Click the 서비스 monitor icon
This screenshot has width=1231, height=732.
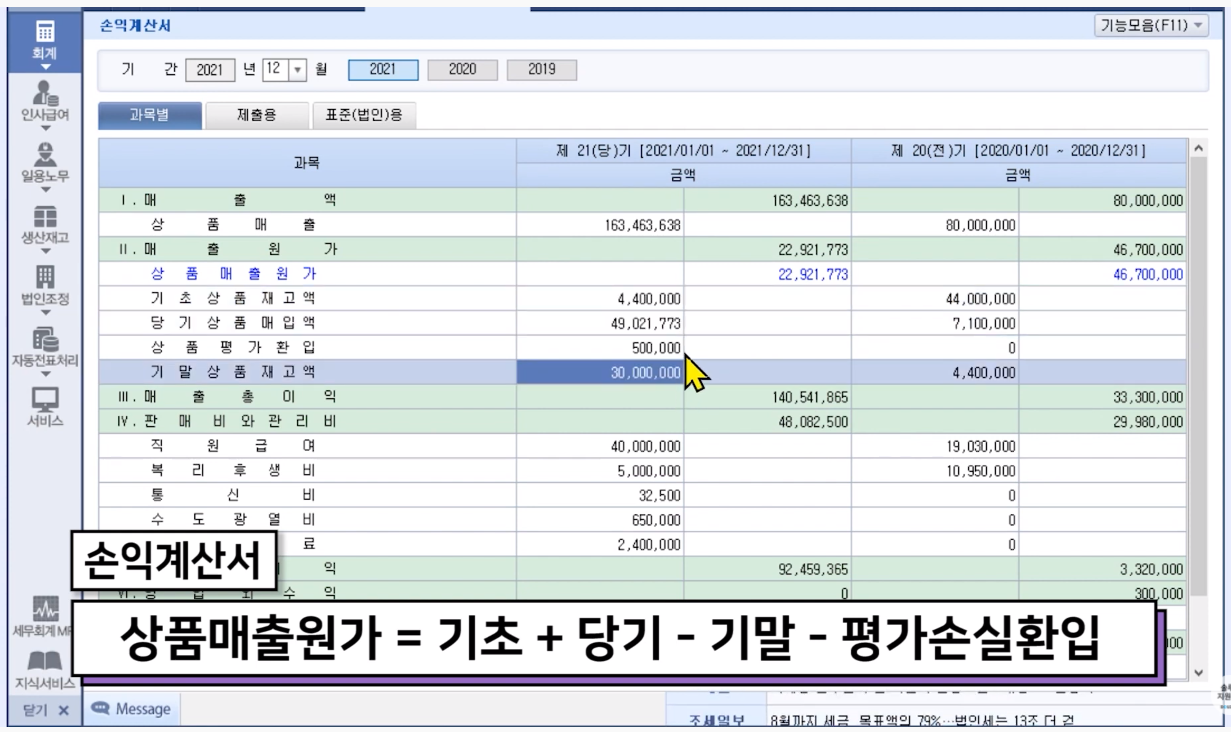click(x=44, y=400)
